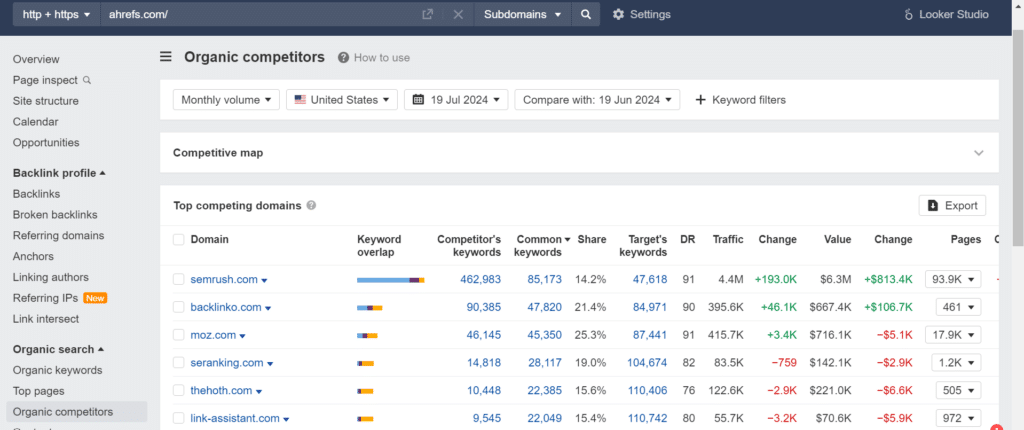Open the Settings gear

618,14
